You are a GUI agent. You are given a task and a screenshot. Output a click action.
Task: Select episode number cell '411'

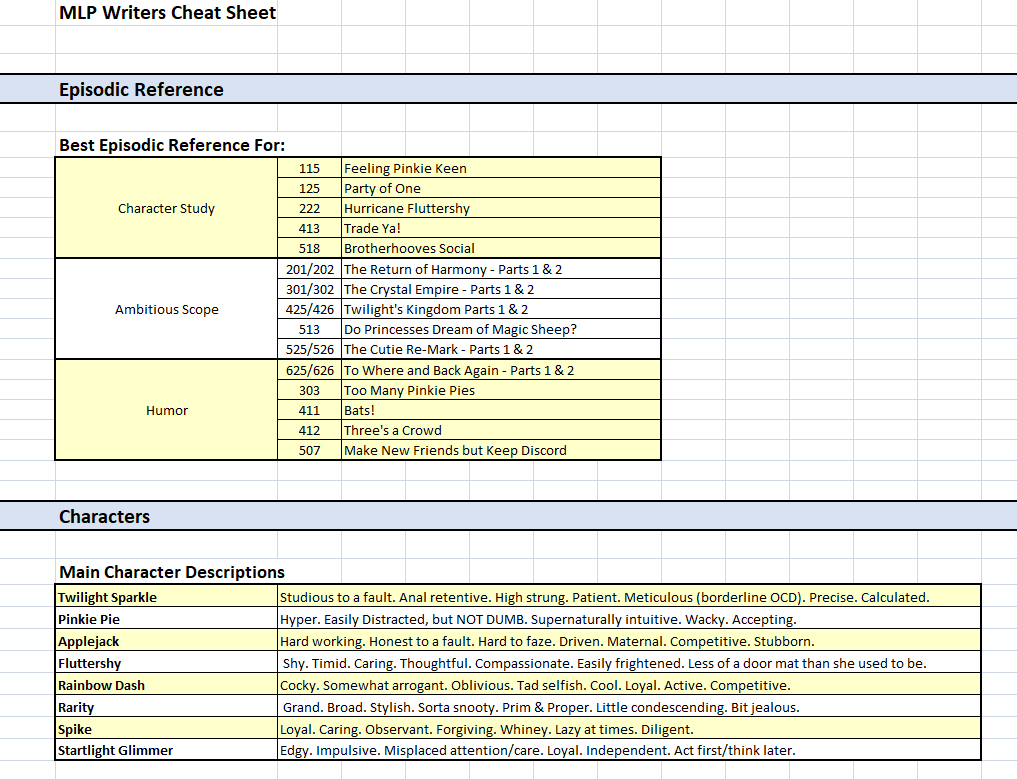point(309,411)
